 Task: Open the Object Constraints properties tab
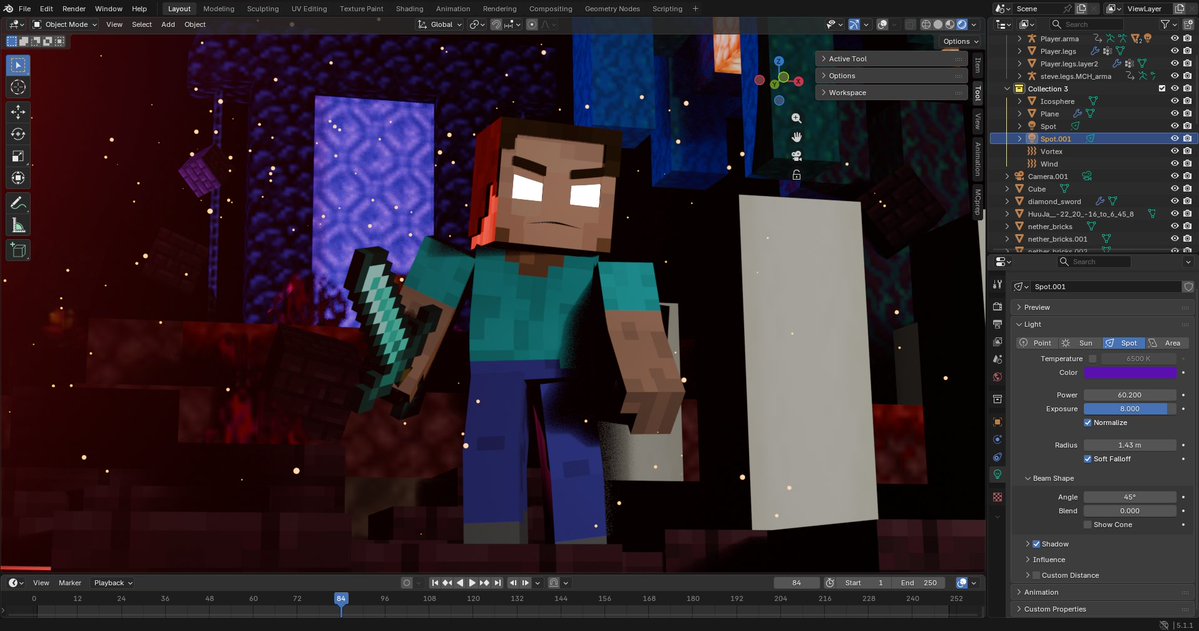pos(997,457)
